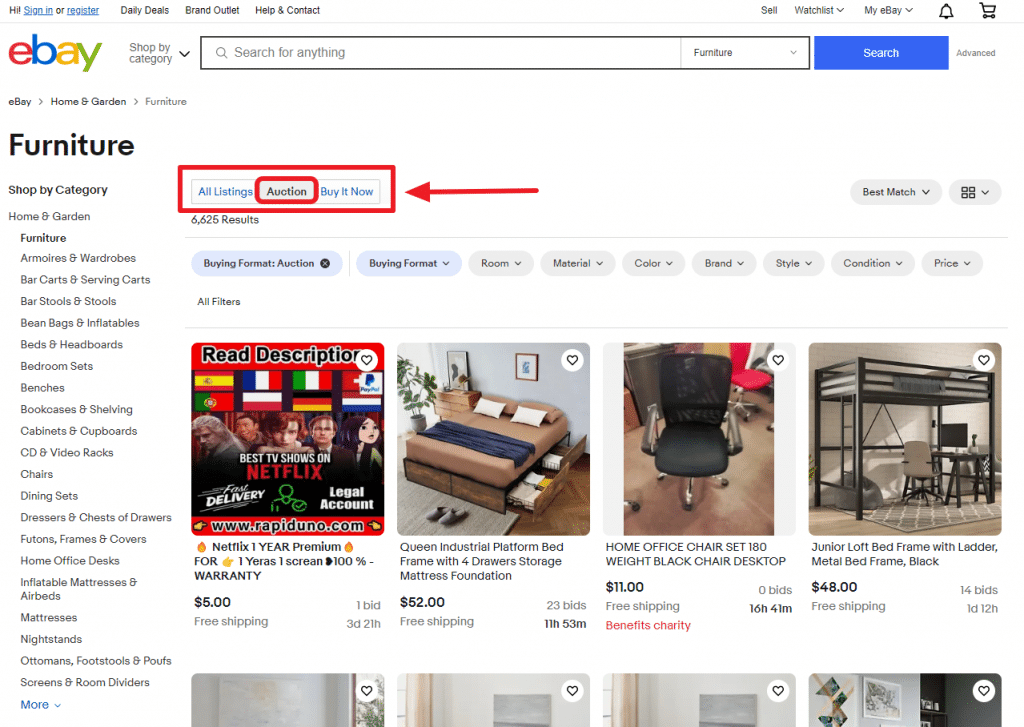Open the Daily Deals link
Screen dimensions: 1024x727
[x=145, y=10]
